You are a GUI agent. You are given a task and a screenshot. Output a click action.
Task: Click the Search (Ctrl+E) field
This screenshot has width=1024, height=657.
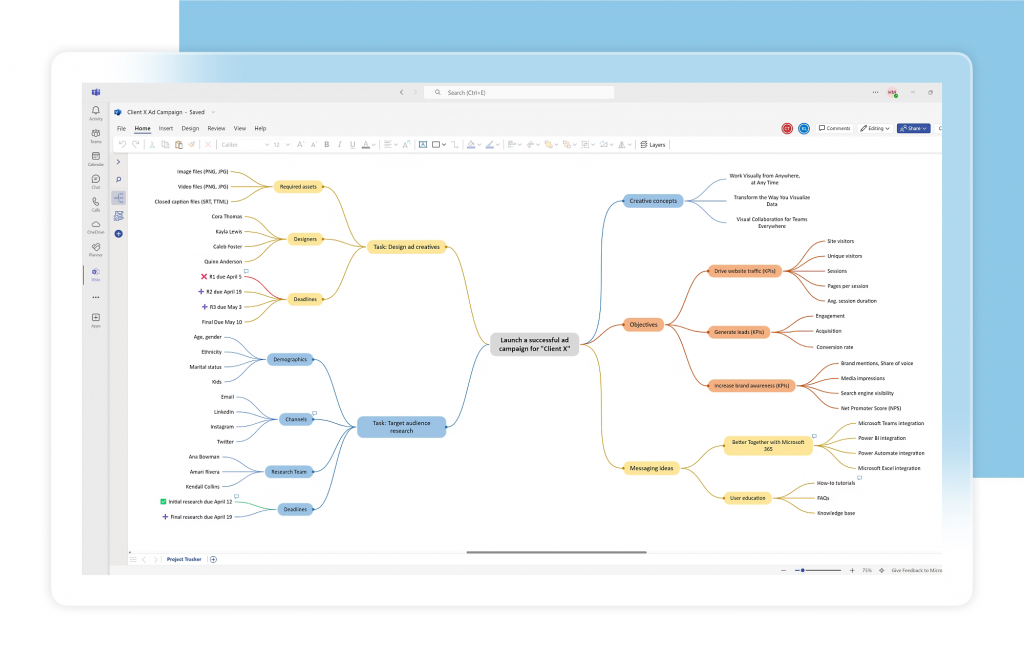(518, 91)
